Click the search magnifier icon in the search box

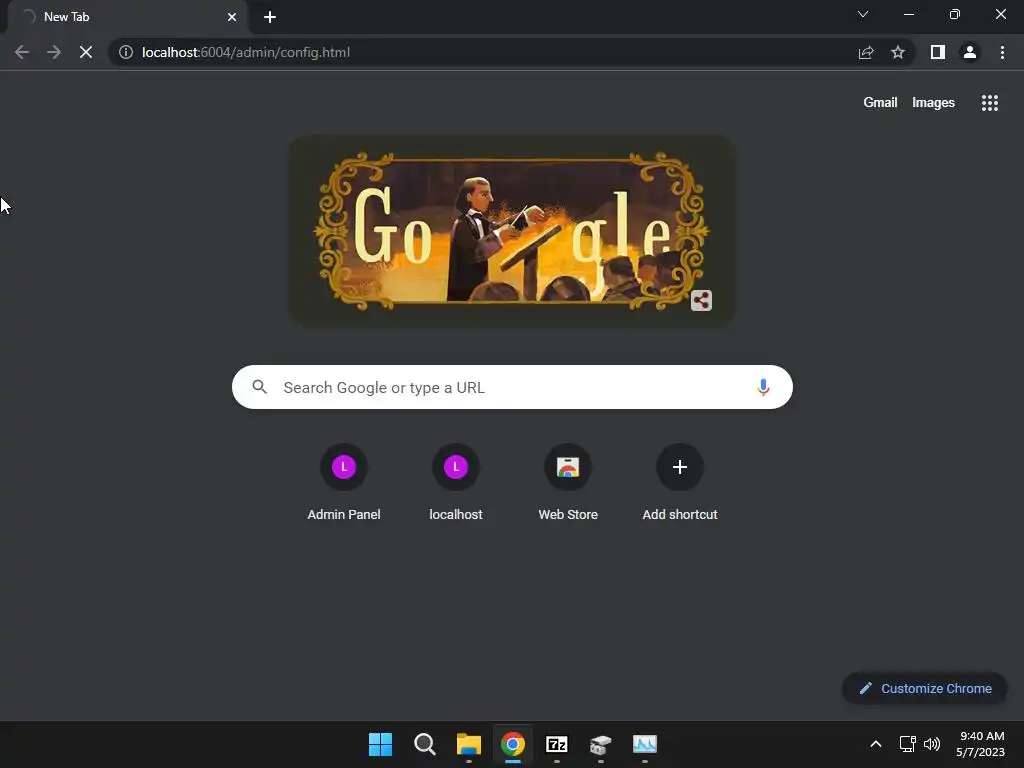tap(259, 387)
